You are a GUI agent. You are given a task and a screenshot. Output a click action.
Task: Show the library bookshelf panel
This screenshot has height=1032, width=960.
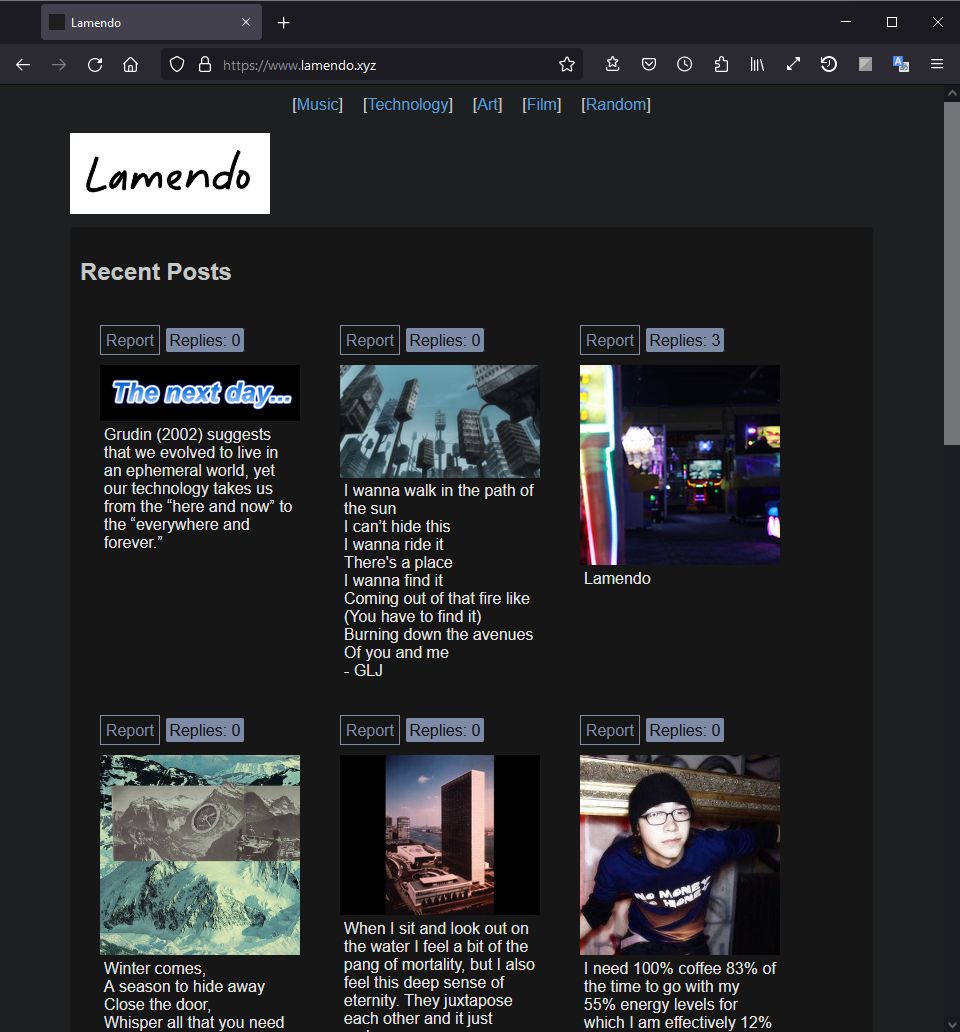[x=757, y=64]
